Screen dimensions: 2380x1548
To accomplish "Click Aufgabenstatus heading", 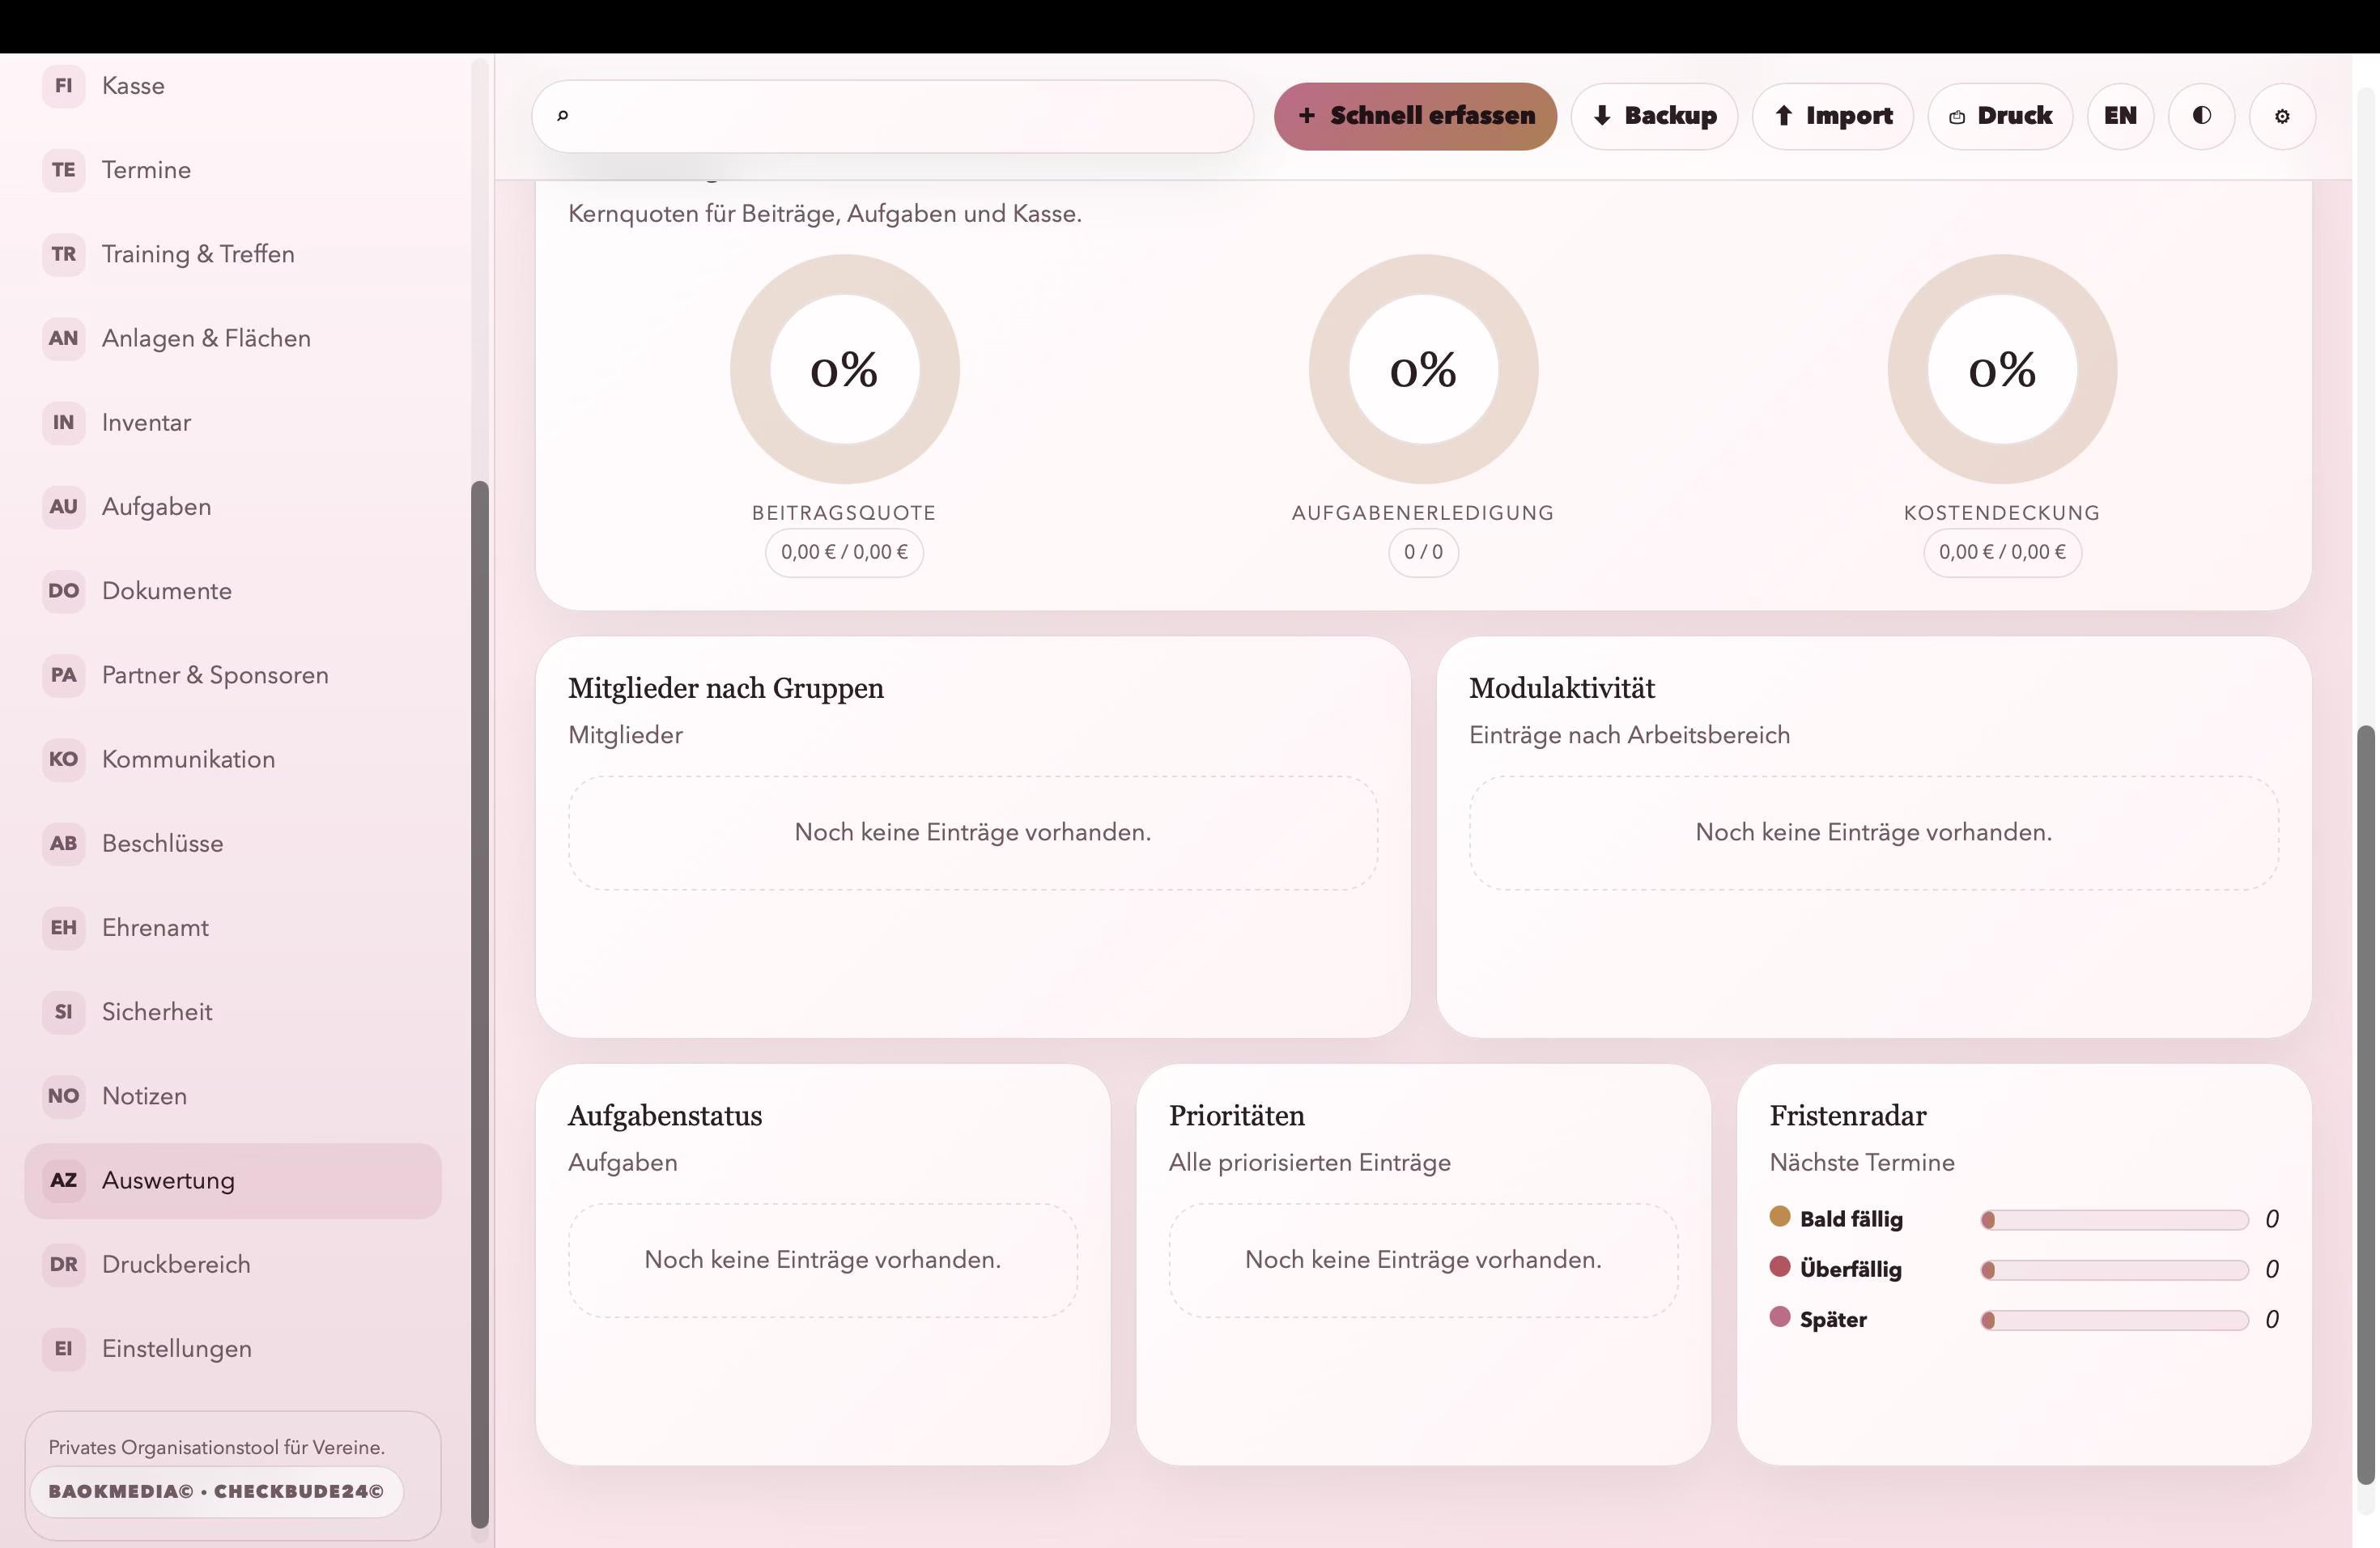I will (x=665, y=1116).
